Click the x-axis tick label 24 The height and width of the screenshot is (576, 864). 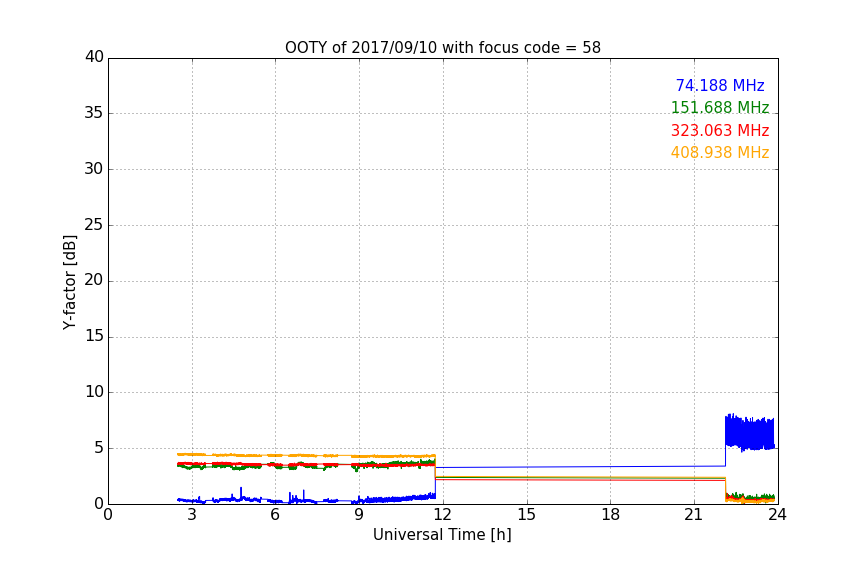click(777, 515)
